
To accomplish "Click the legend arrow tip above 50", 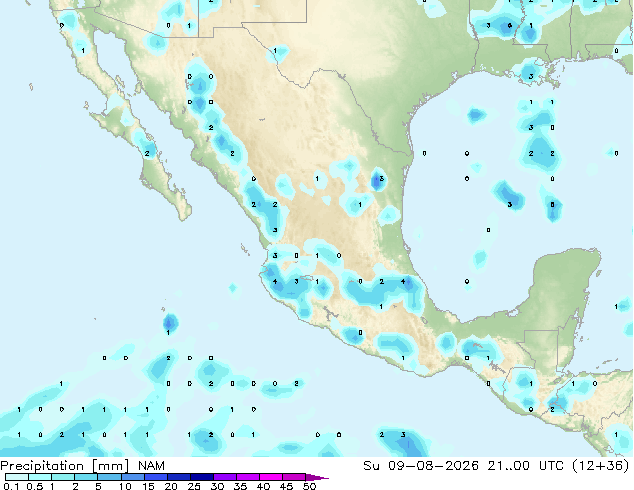I will [317, 477].
